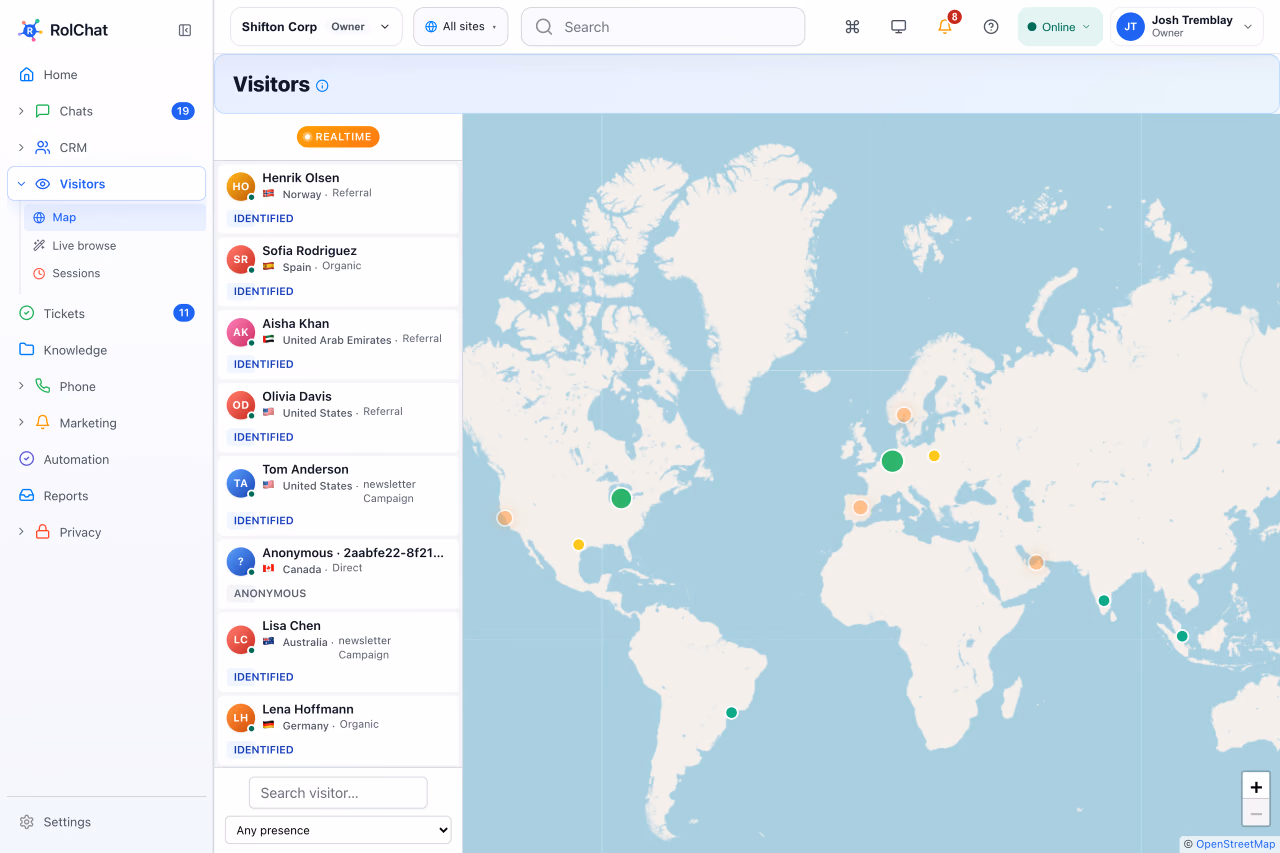The height and width of the screenshot is (853, 1280).
Task: Open Josh Tremblay account menu
Action: (x=1186, y=27)
